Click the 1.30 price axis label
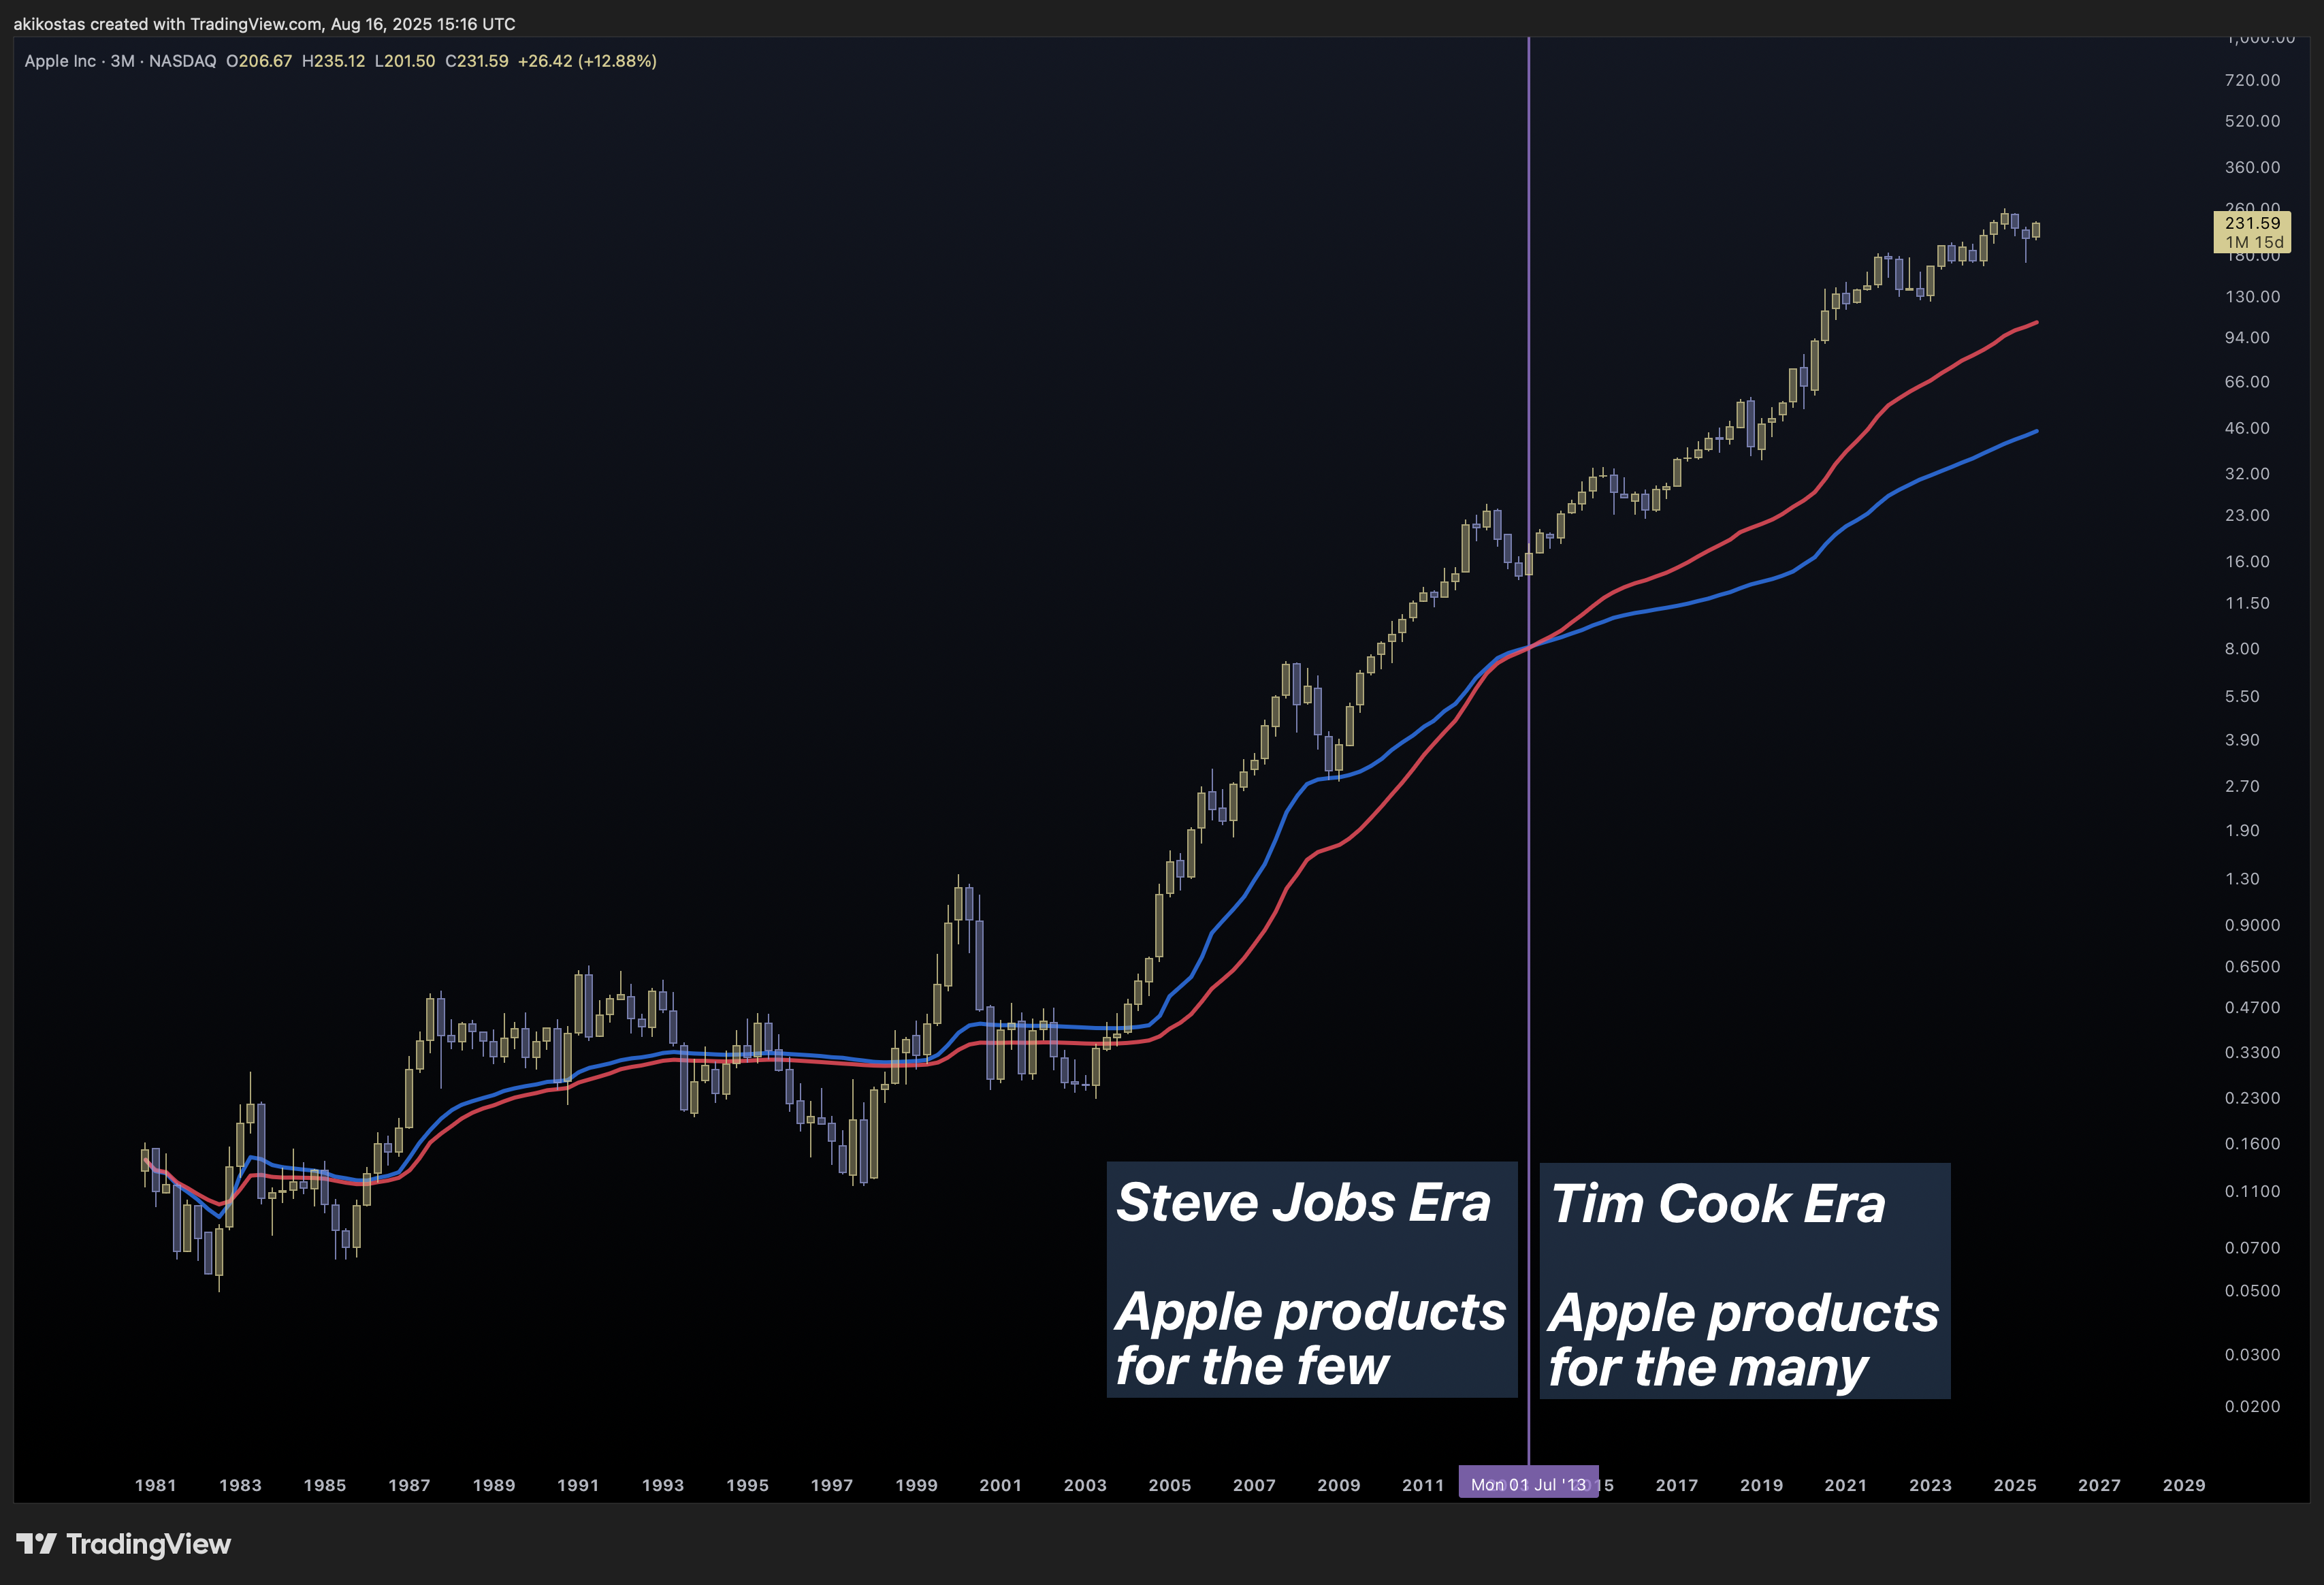Image resolution: width=2324 pixels, height=1585 pixels. (2242, 879)
